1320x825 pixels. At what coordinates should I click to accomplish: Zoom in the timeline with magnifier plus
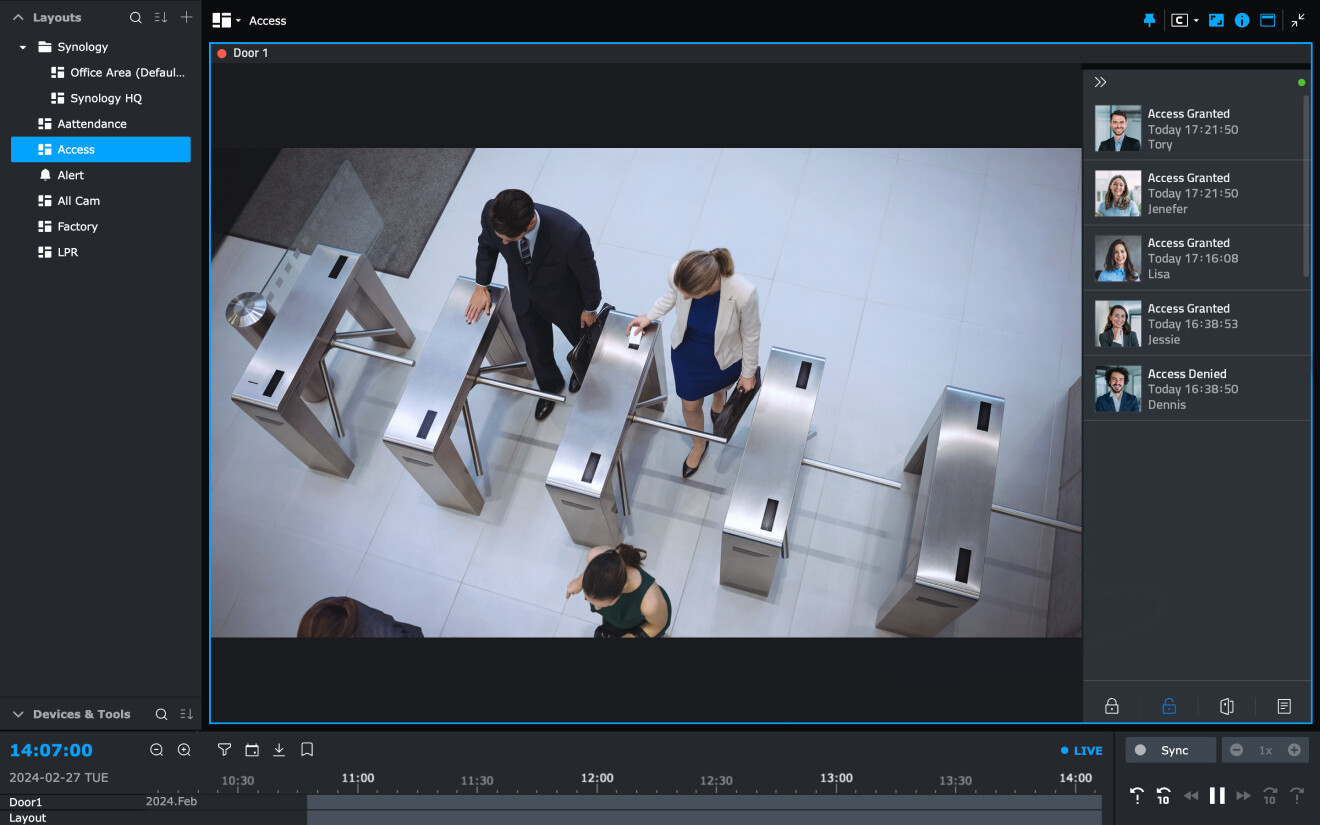click(184, 750)
